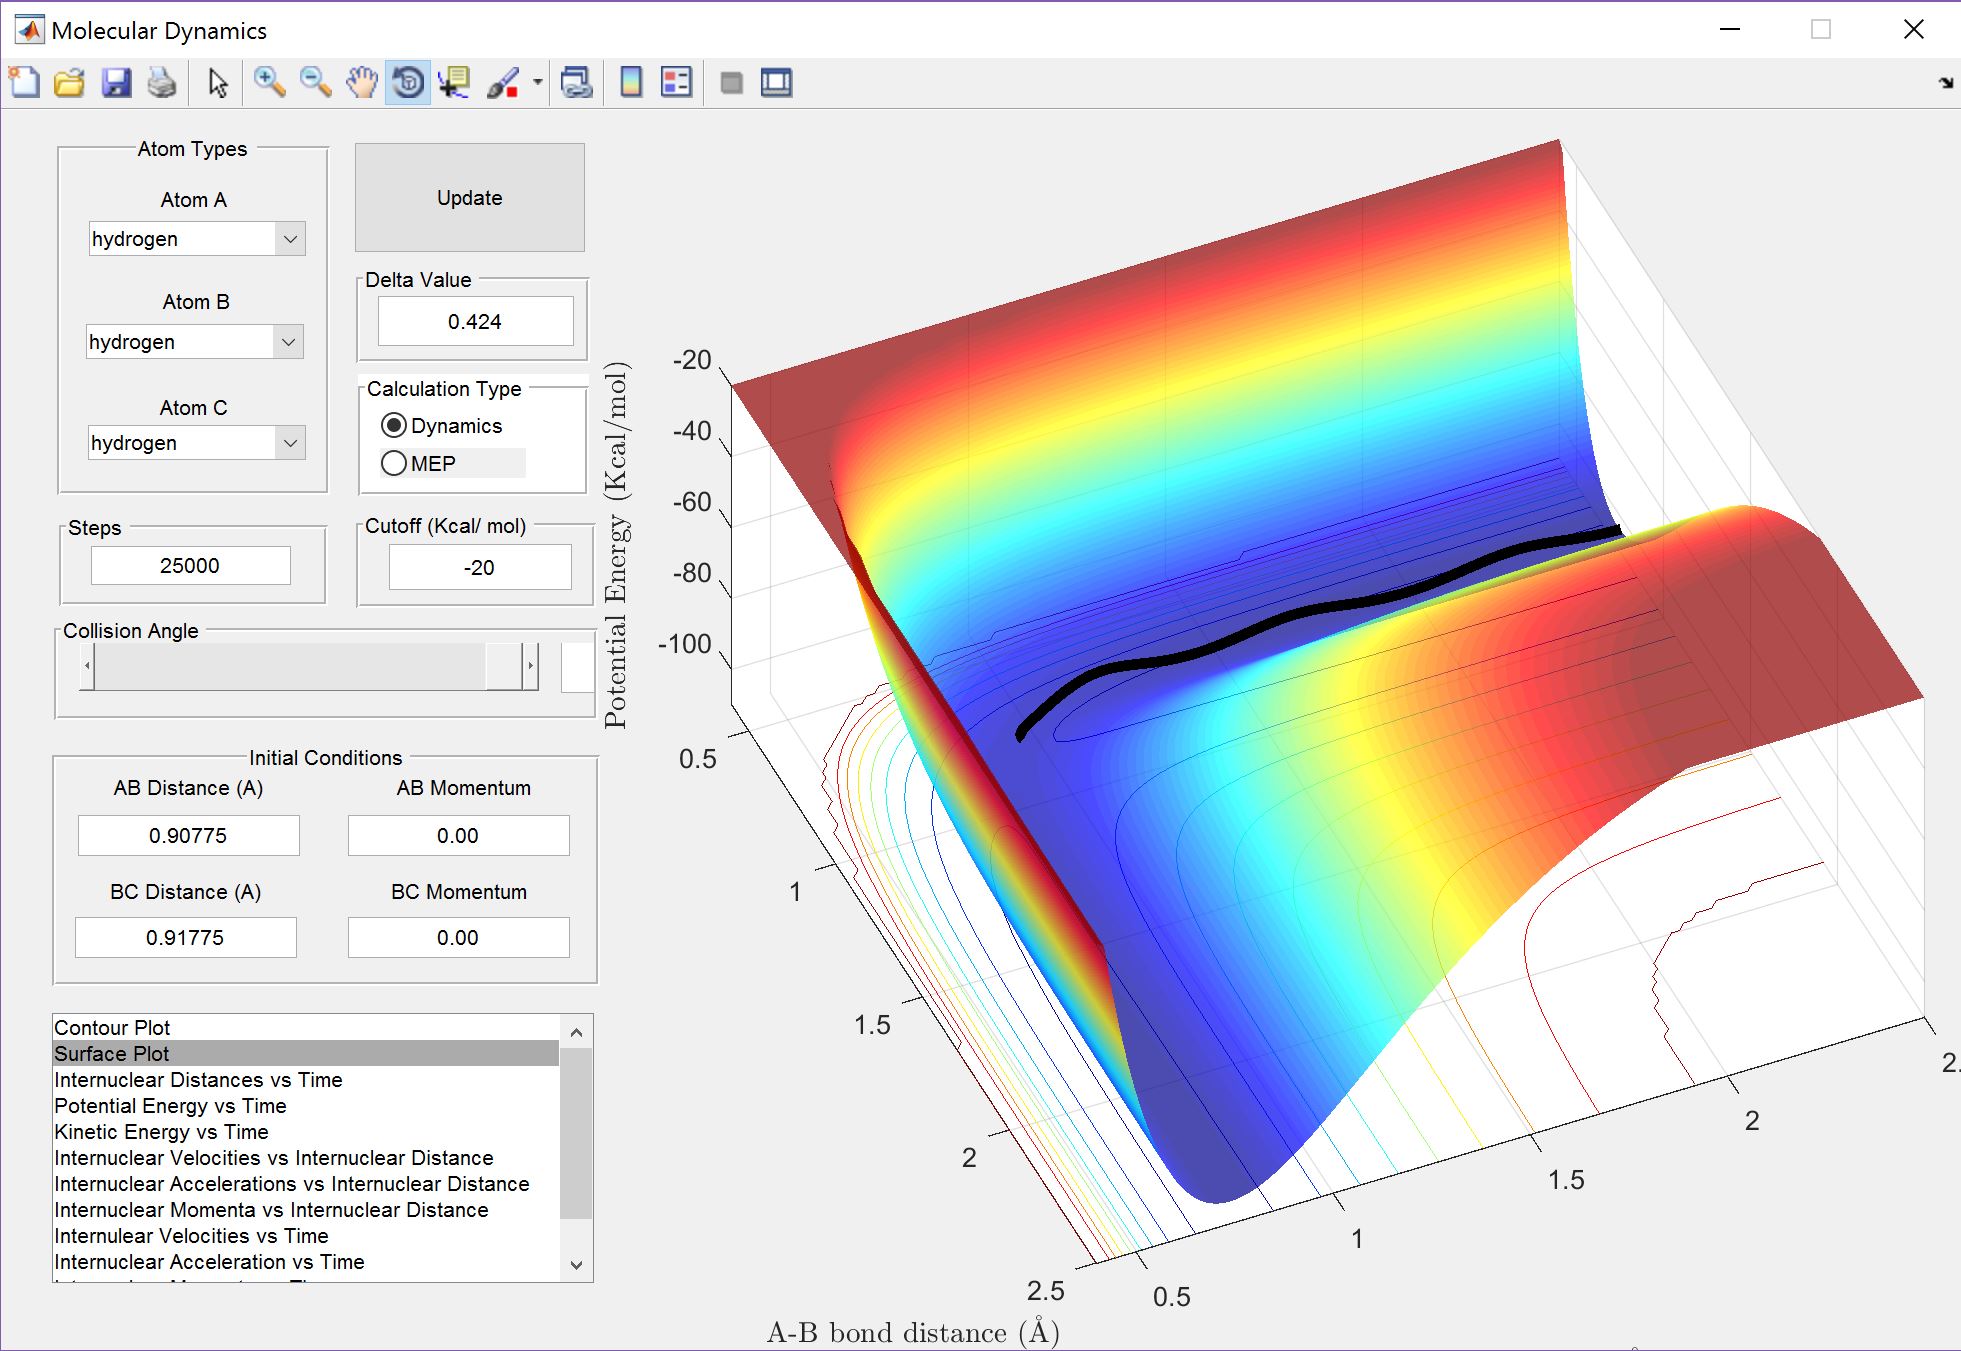Select the Data Cursor tool
The image size is (1961, 1351).
tap(455, 82)
